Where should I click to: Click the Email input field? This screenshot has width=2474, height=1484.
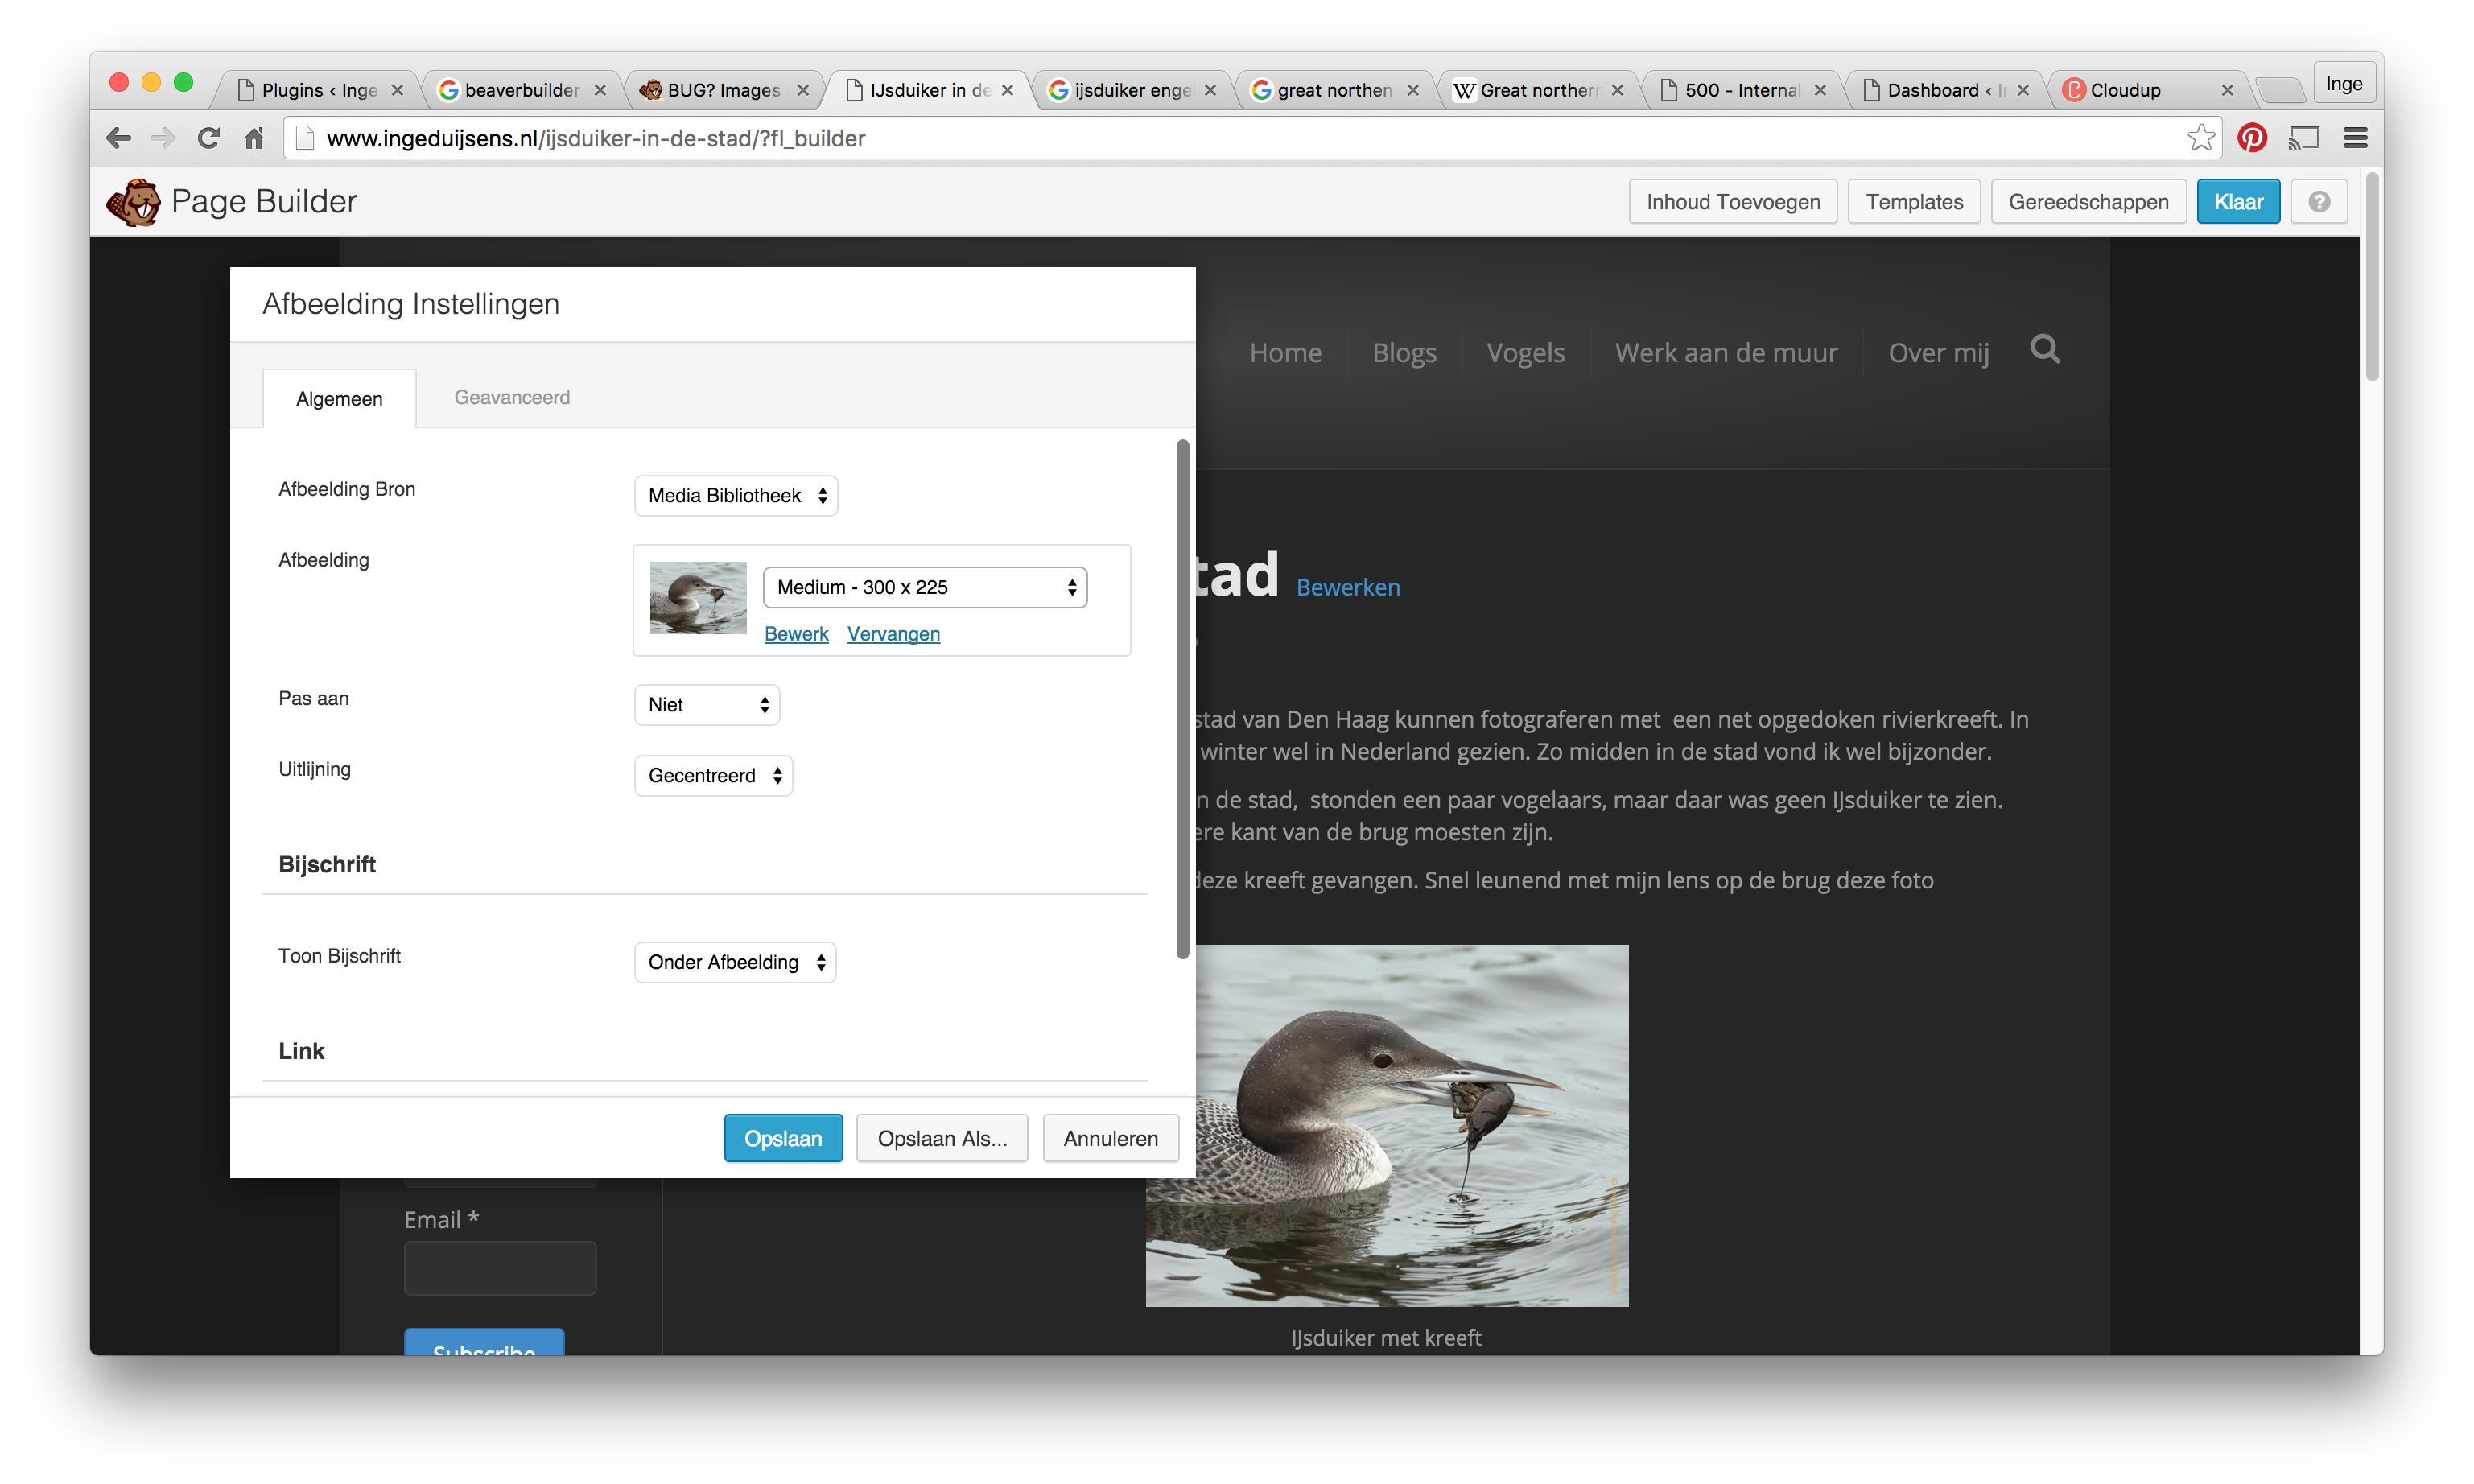500,1267
